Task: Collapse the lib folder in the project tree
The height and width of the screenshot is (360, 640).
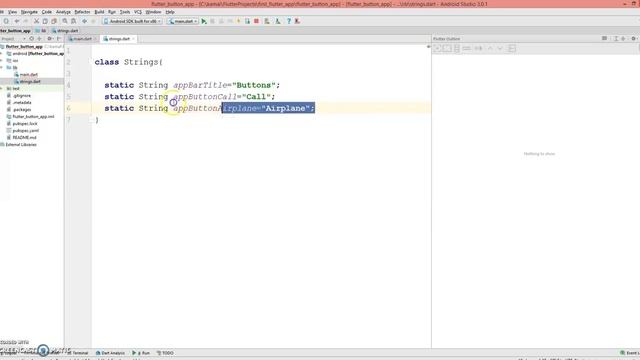Action: point(2,67)
